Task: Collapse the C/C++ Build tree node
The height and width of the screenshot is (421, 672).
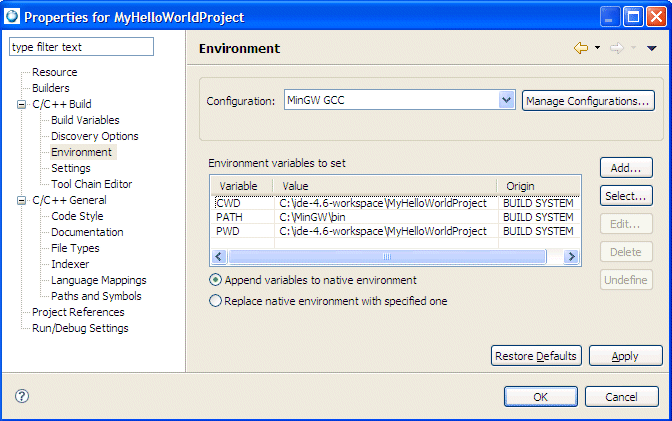Action: point(22,104)
